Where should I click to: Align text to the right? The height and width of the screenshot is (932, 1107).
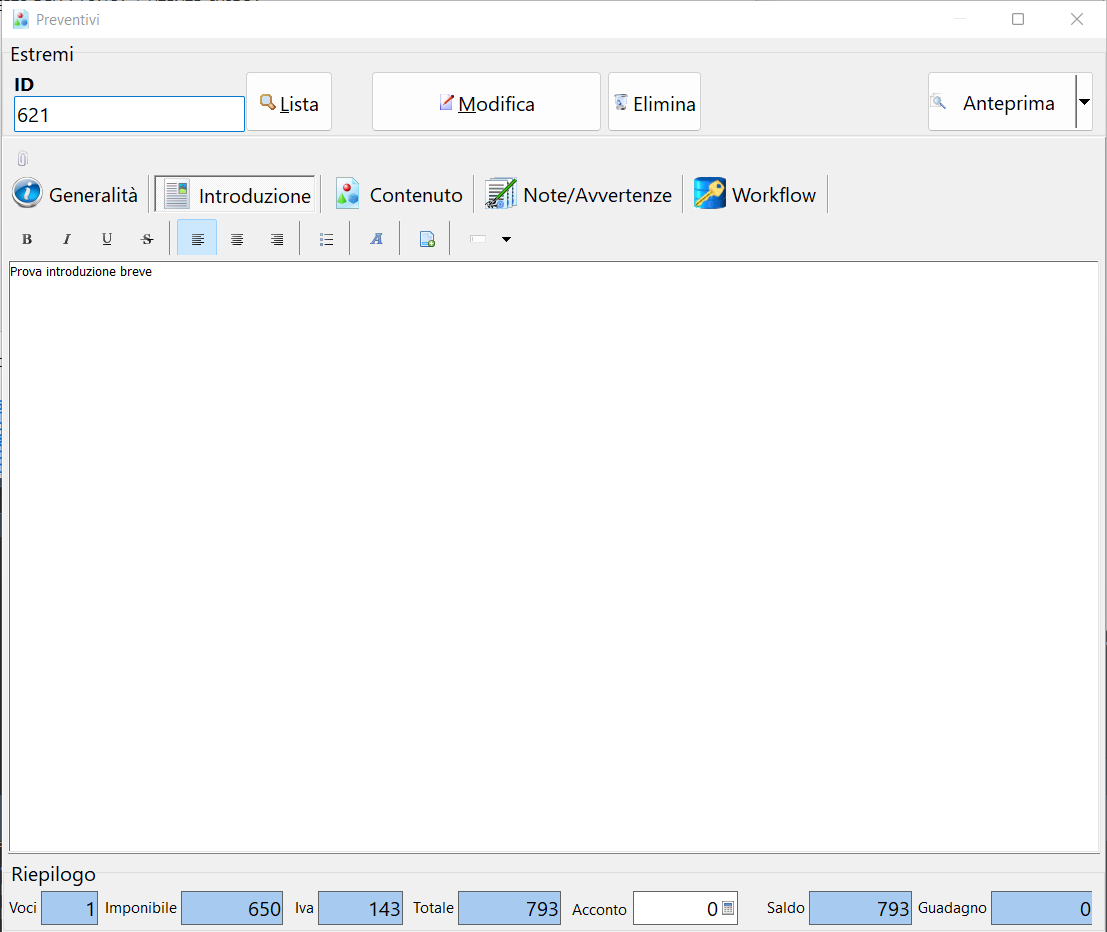pos(277,239)
